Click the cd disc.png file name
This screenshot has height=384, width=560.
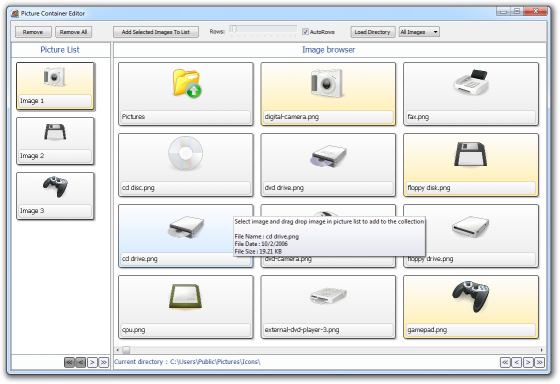tap(138, 188)
